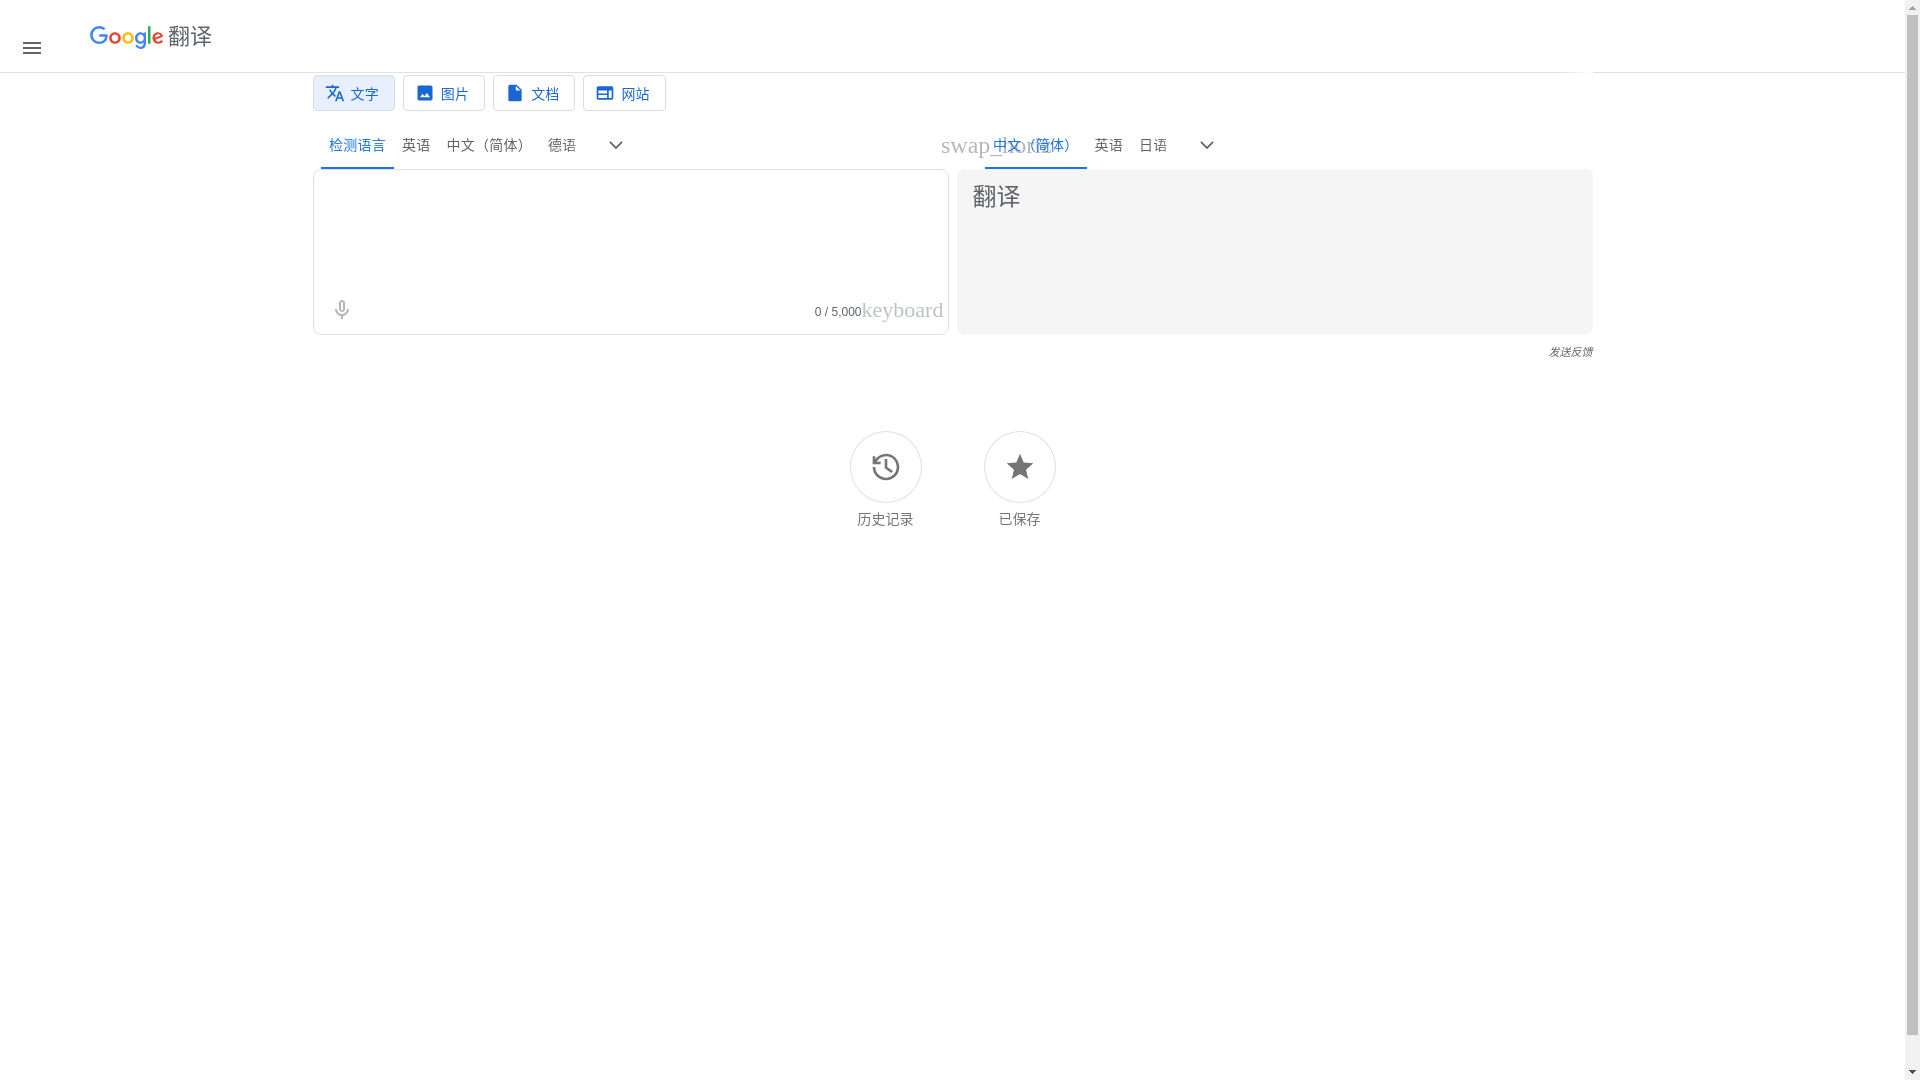Viewport: 1920px width, 1080px height.
Task: Open the keyboard input tool
Action: pyautogui.click(x=902, y=310)
